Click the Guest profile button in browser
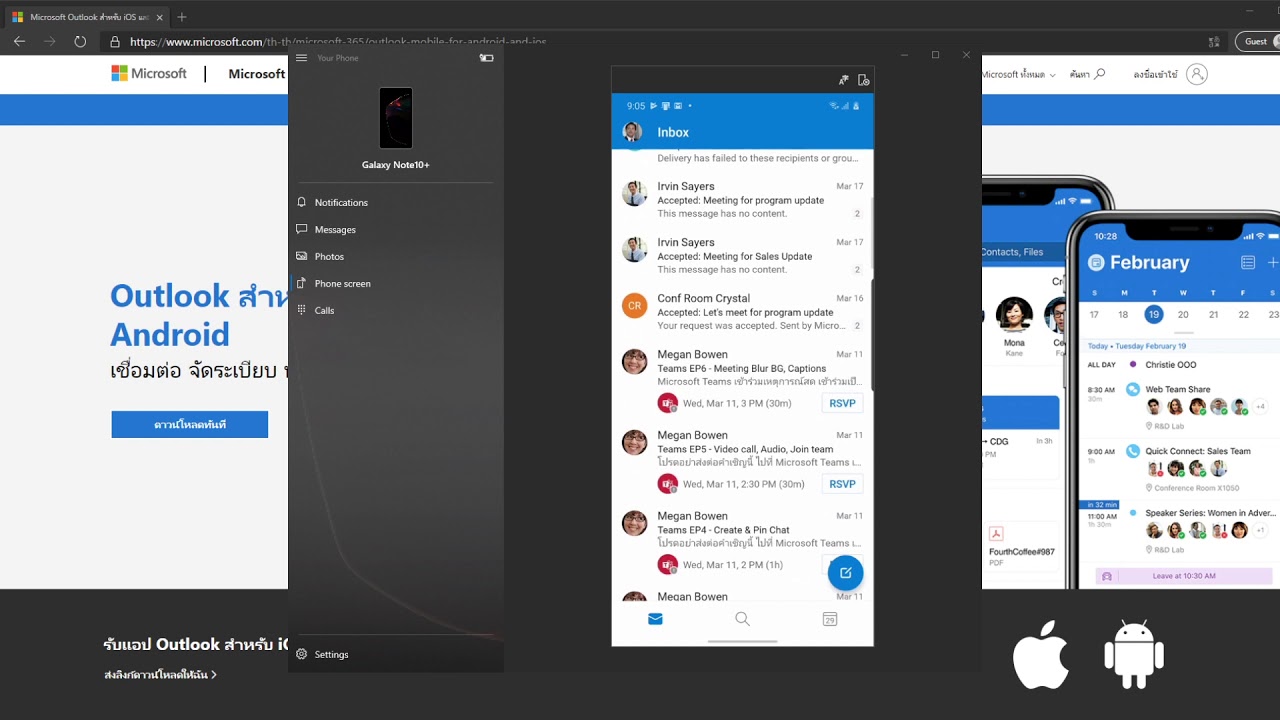 (x=1257, y=41)
